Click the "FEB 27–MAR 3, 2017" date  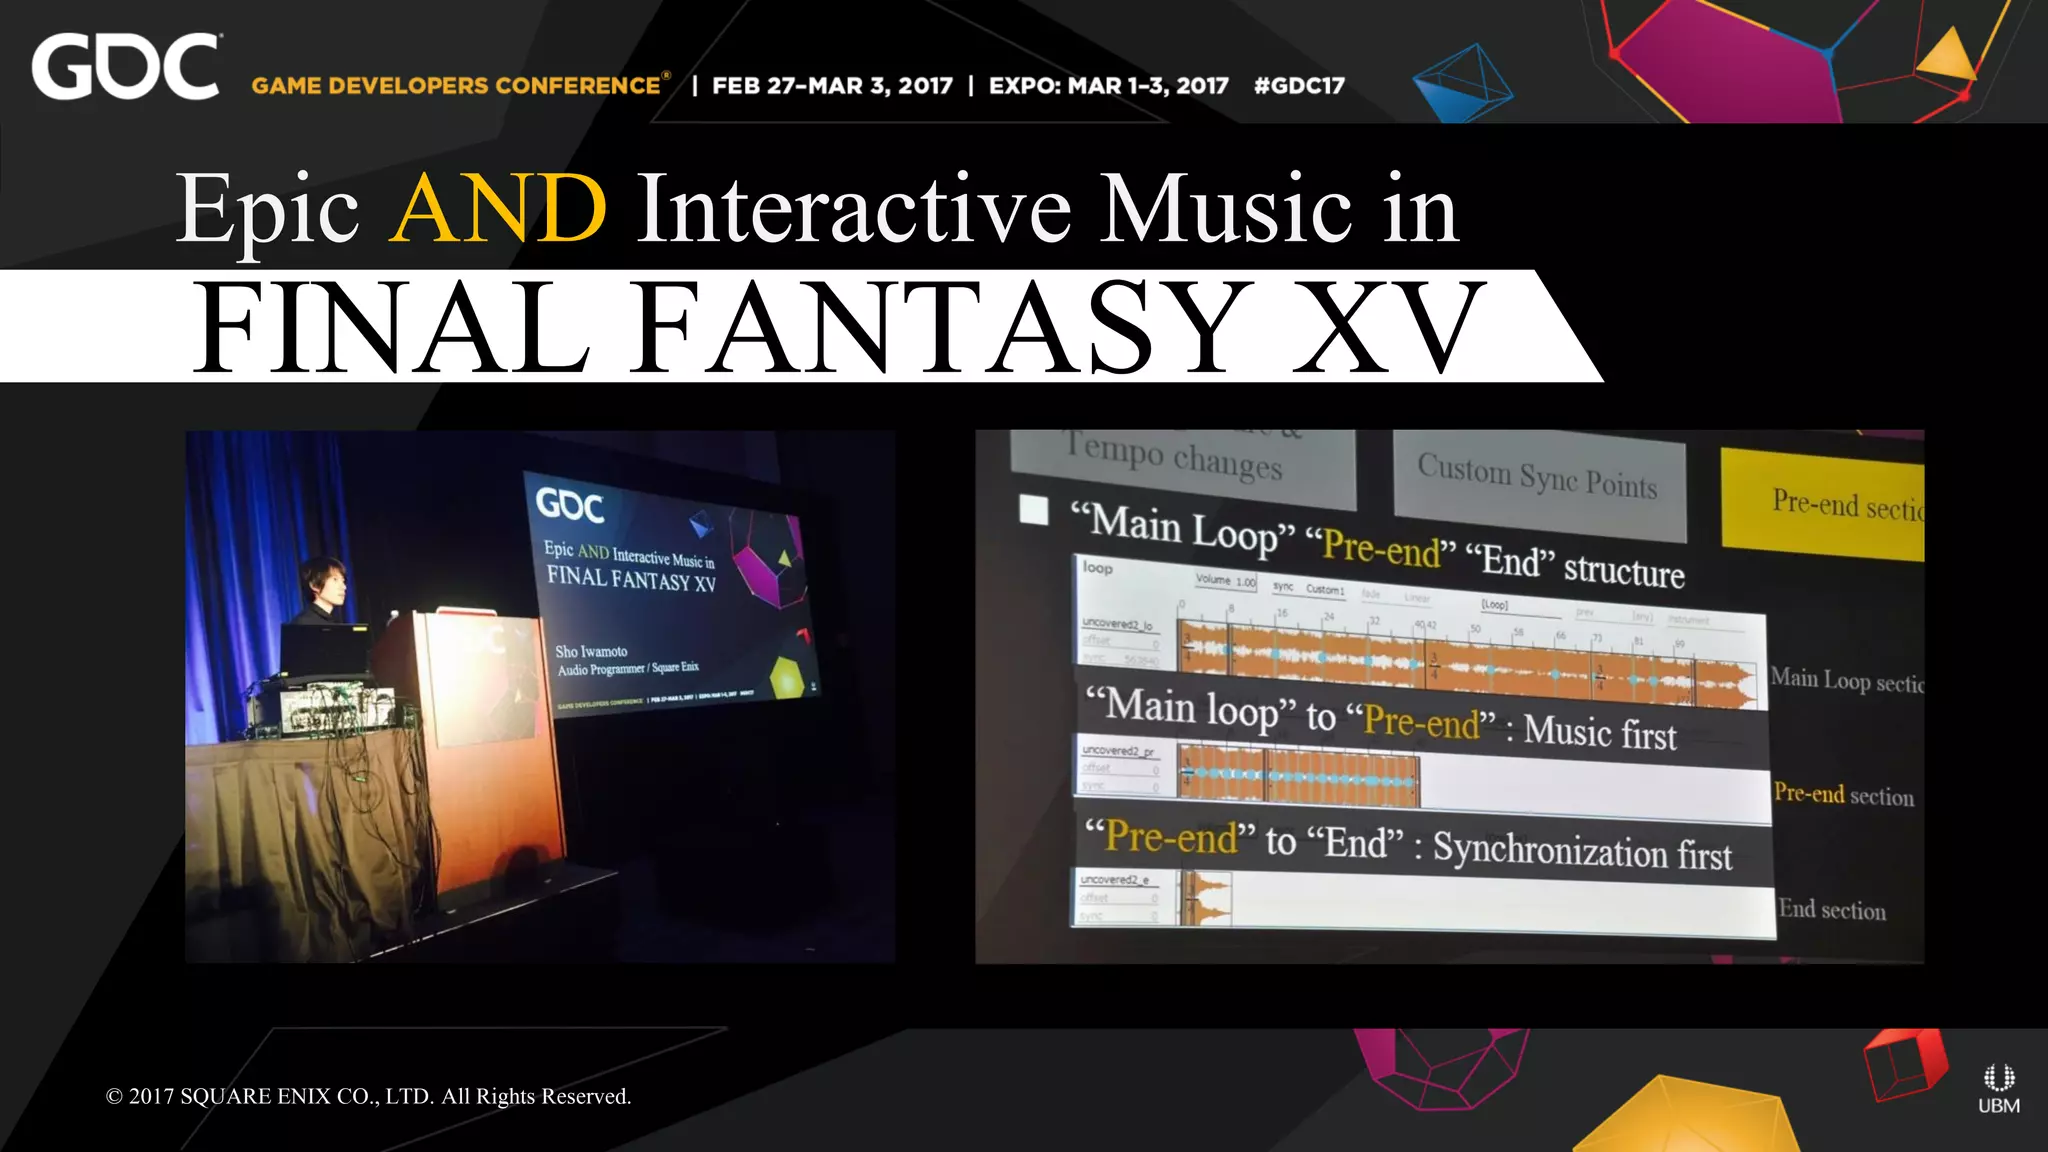(832, 86)
